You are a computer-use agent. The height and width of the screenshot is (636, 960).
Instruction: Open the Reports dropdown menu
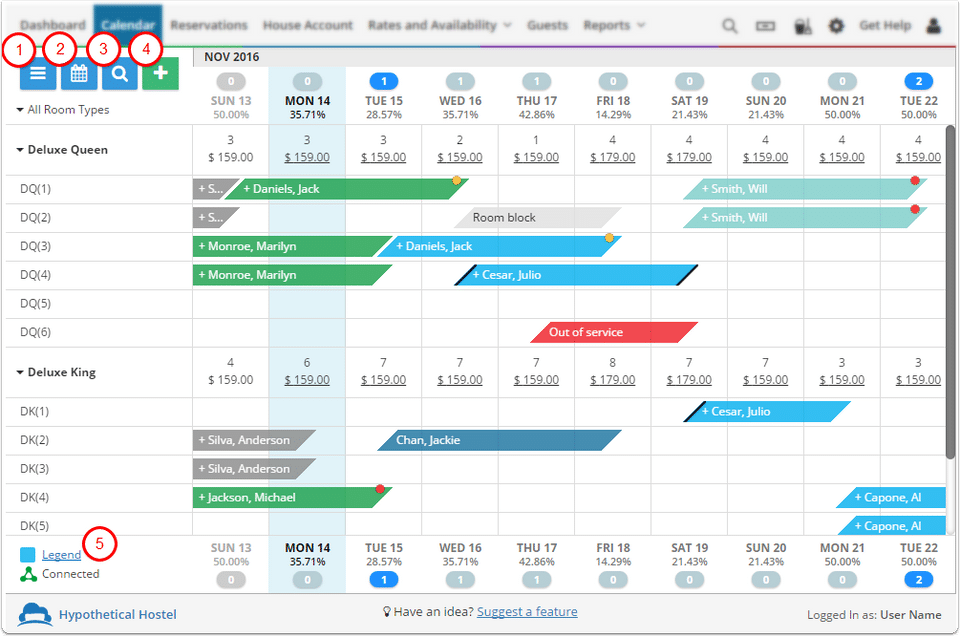614,25
